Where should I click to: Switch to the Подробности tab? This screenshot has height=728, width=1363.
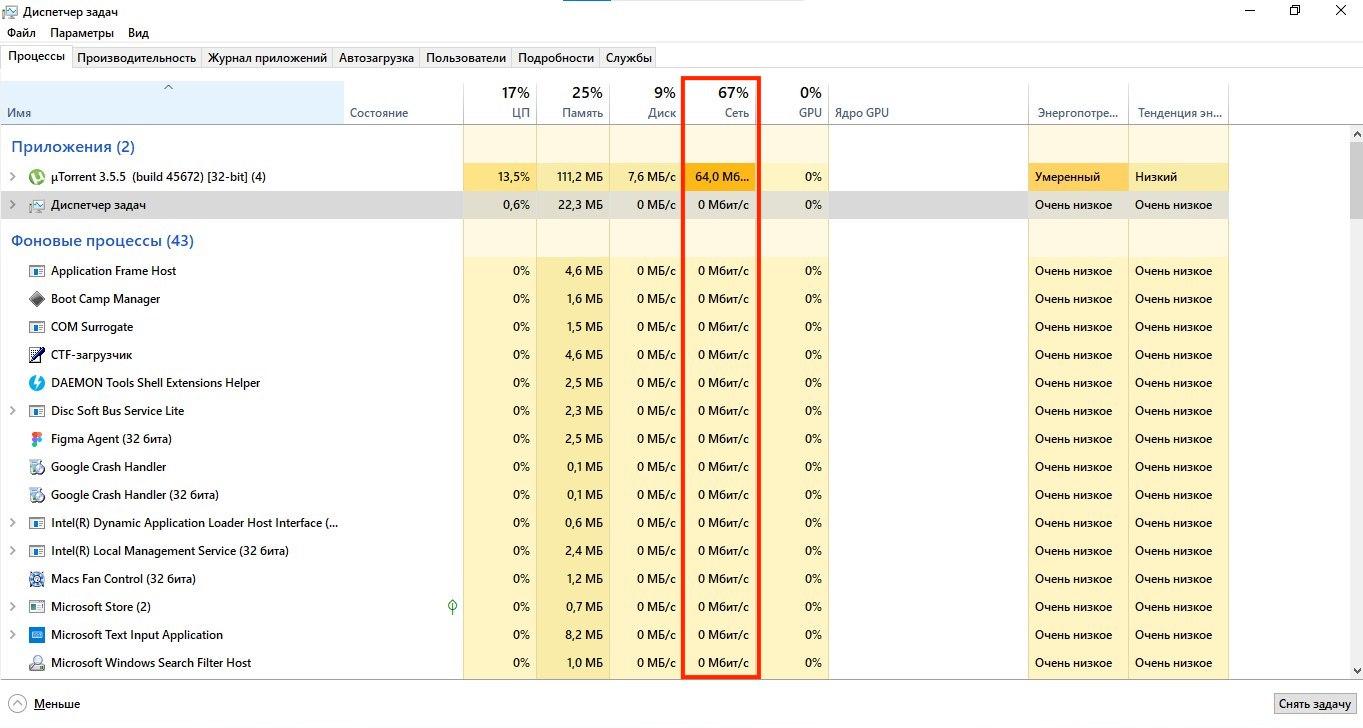coord(556,58)
